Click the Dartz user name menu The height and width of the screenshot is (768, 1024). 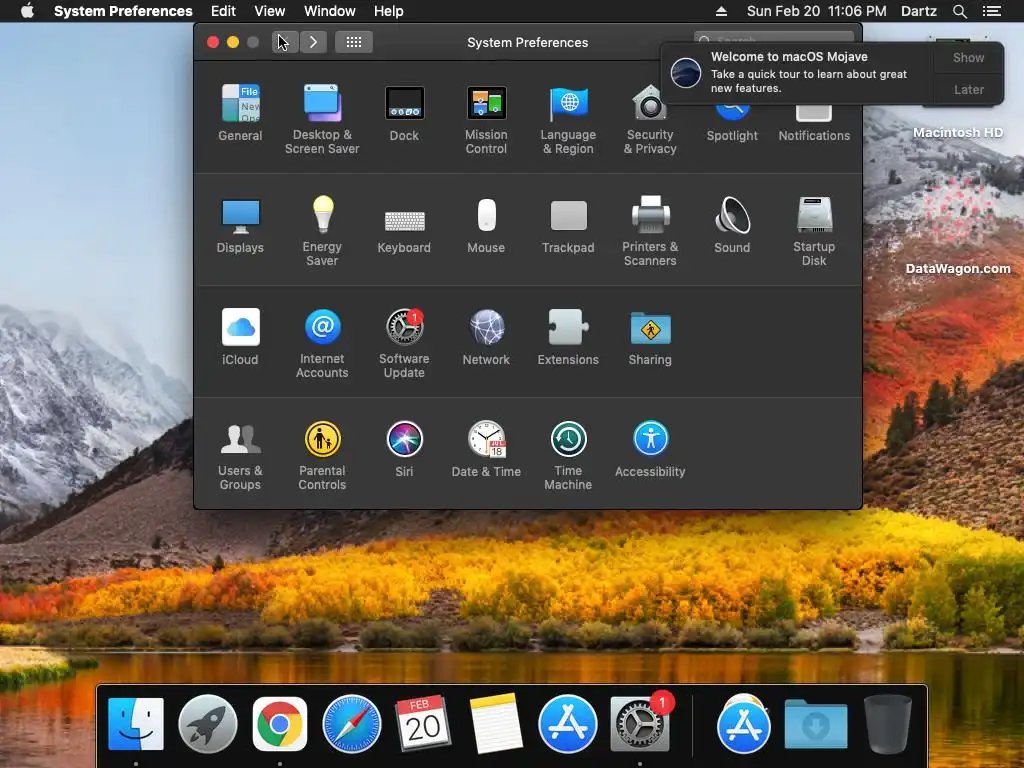click(x=918, y=11)
